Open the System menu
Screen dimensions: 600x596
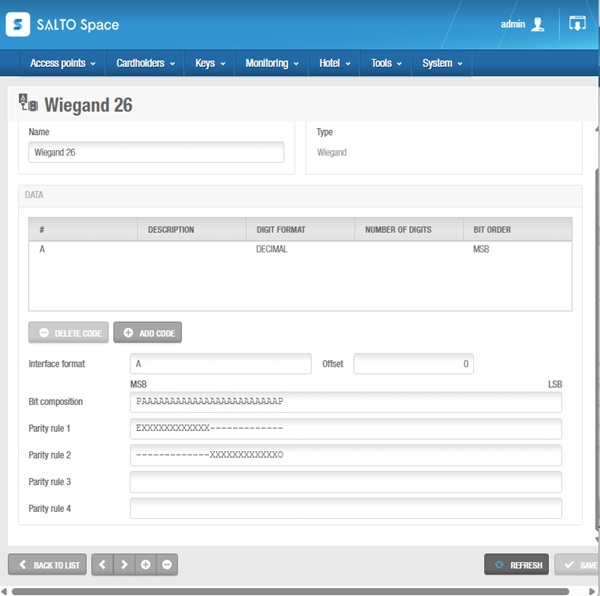(442, 63)
